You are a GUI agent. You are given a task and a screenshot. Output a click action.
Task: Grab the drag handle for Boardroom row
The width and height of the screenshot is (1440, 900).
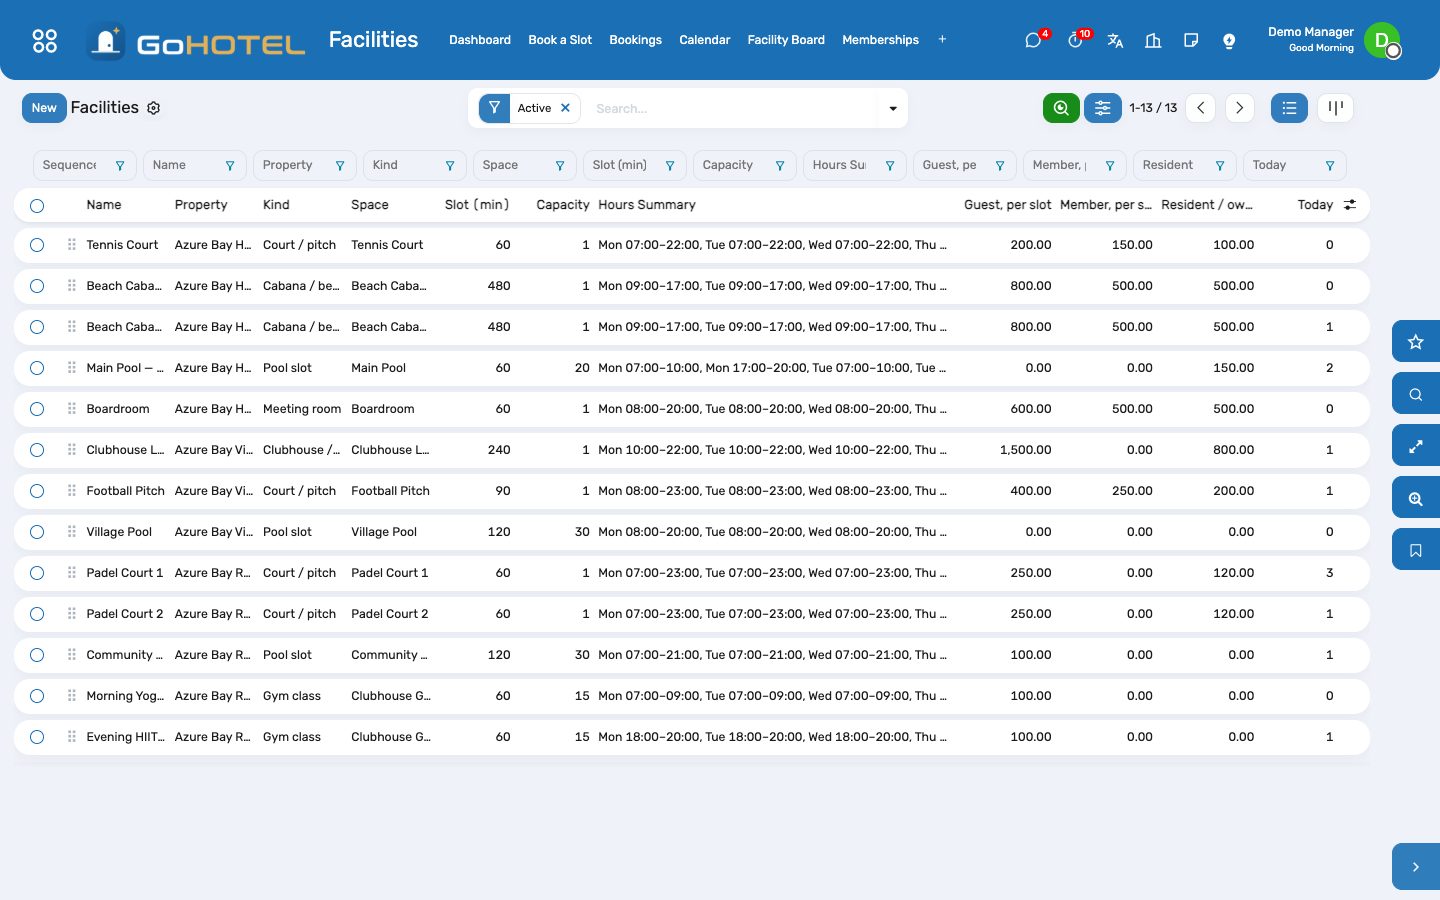(x=72, y=409)
